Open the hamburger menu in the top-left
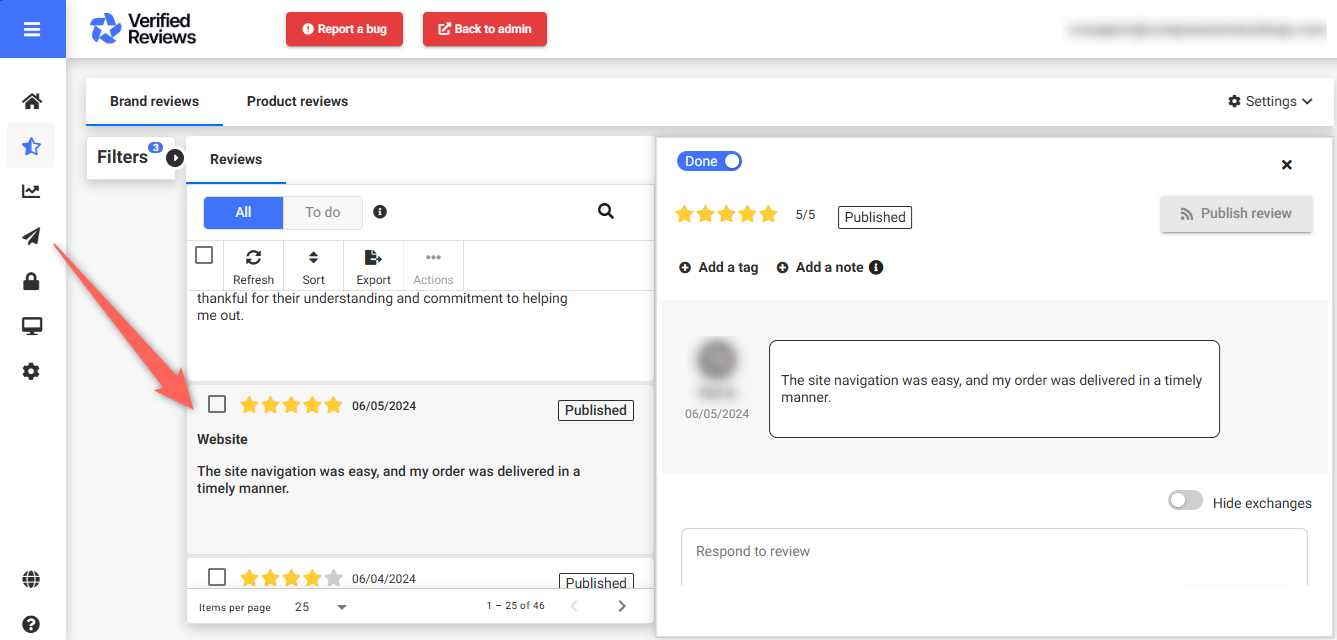 pos(32,29)
